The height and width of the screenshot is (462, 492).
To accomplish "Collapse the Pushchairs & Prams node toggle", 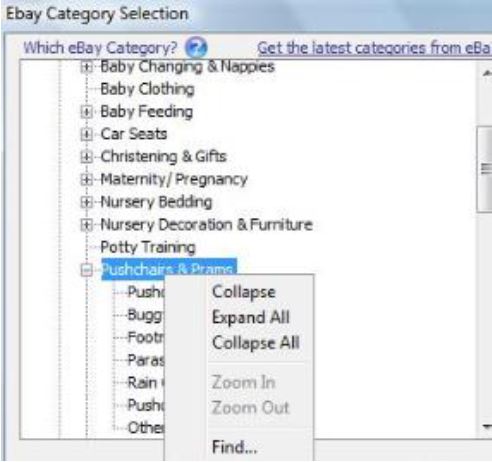I will 86,270.
